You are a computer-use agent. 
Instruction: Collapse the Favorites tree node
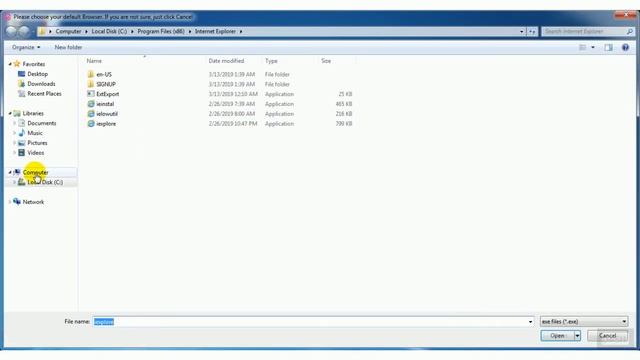click(10, 64)
